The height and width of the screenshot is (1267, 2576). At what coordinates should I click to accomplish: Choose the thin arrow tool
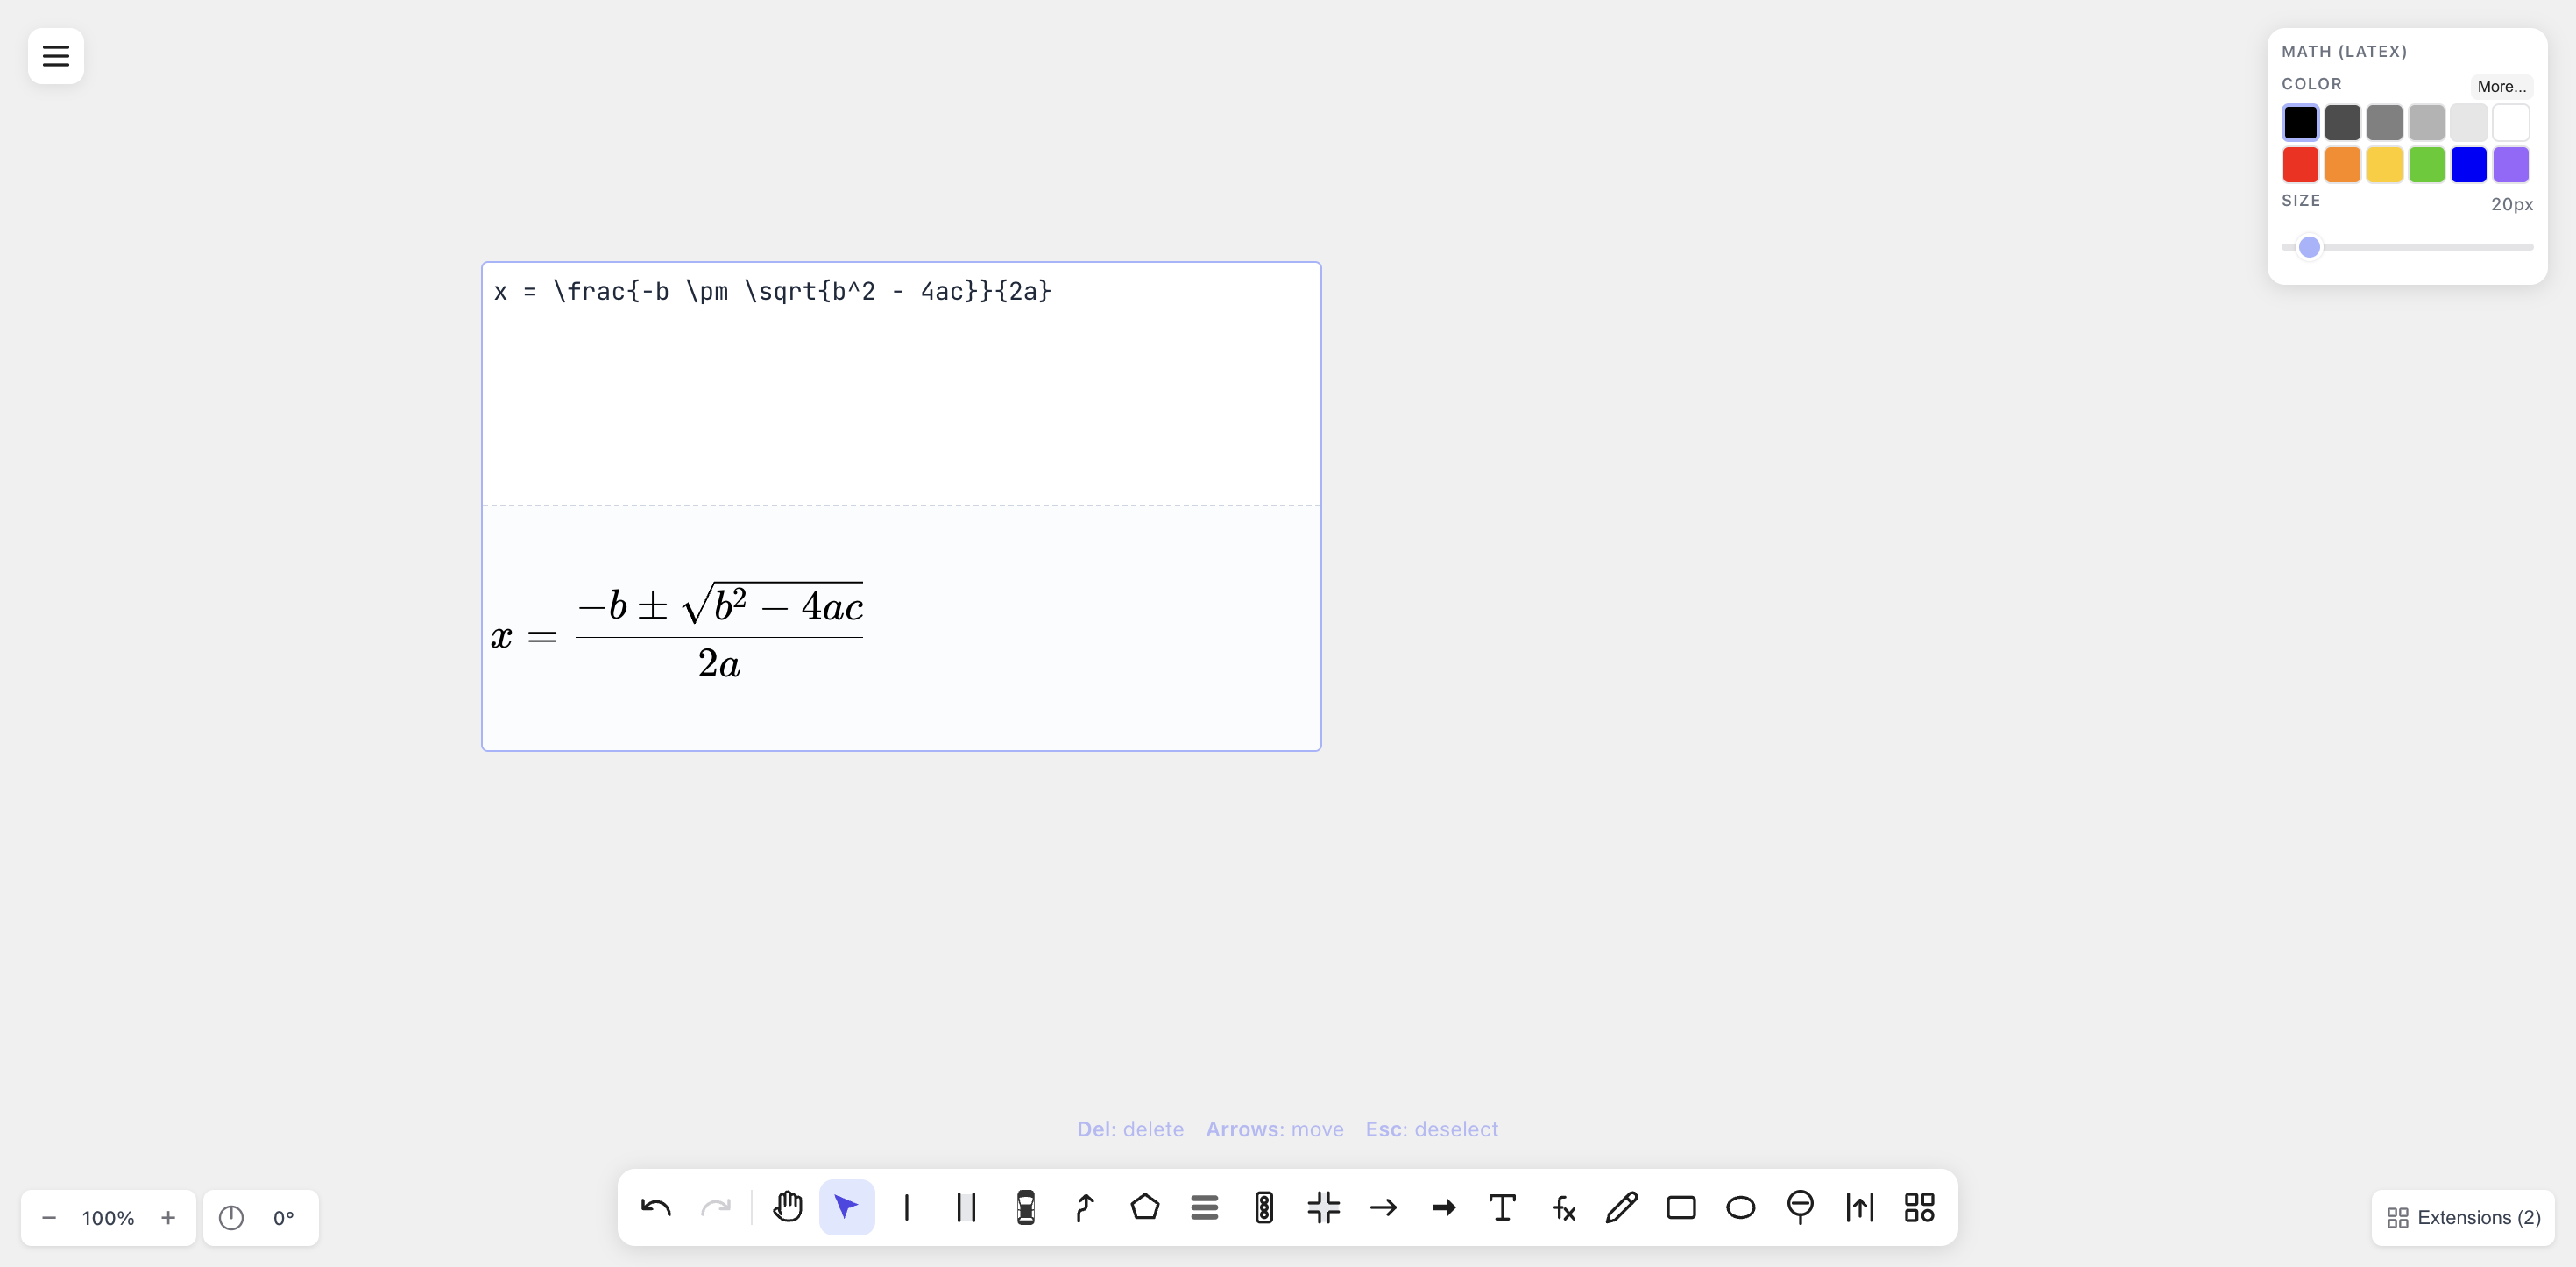(1383, 1208)
